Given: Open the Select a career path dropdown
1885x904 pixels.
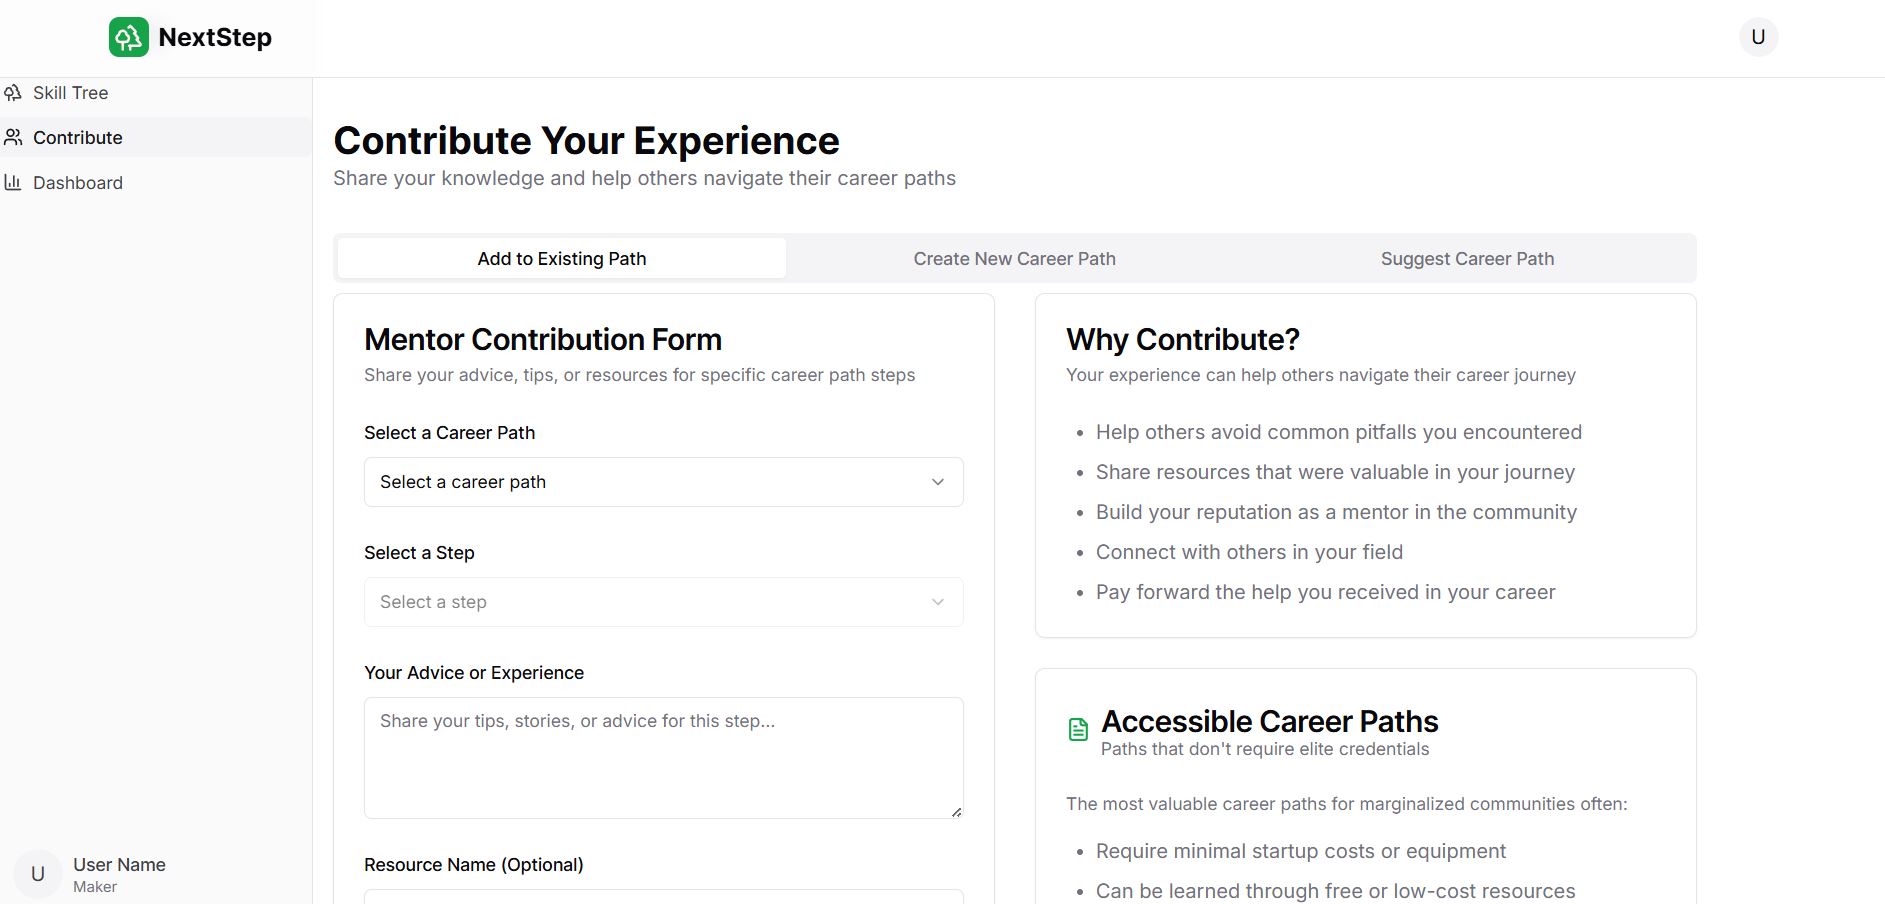Looking at the screenshot, I should click(x=650, y=482).
